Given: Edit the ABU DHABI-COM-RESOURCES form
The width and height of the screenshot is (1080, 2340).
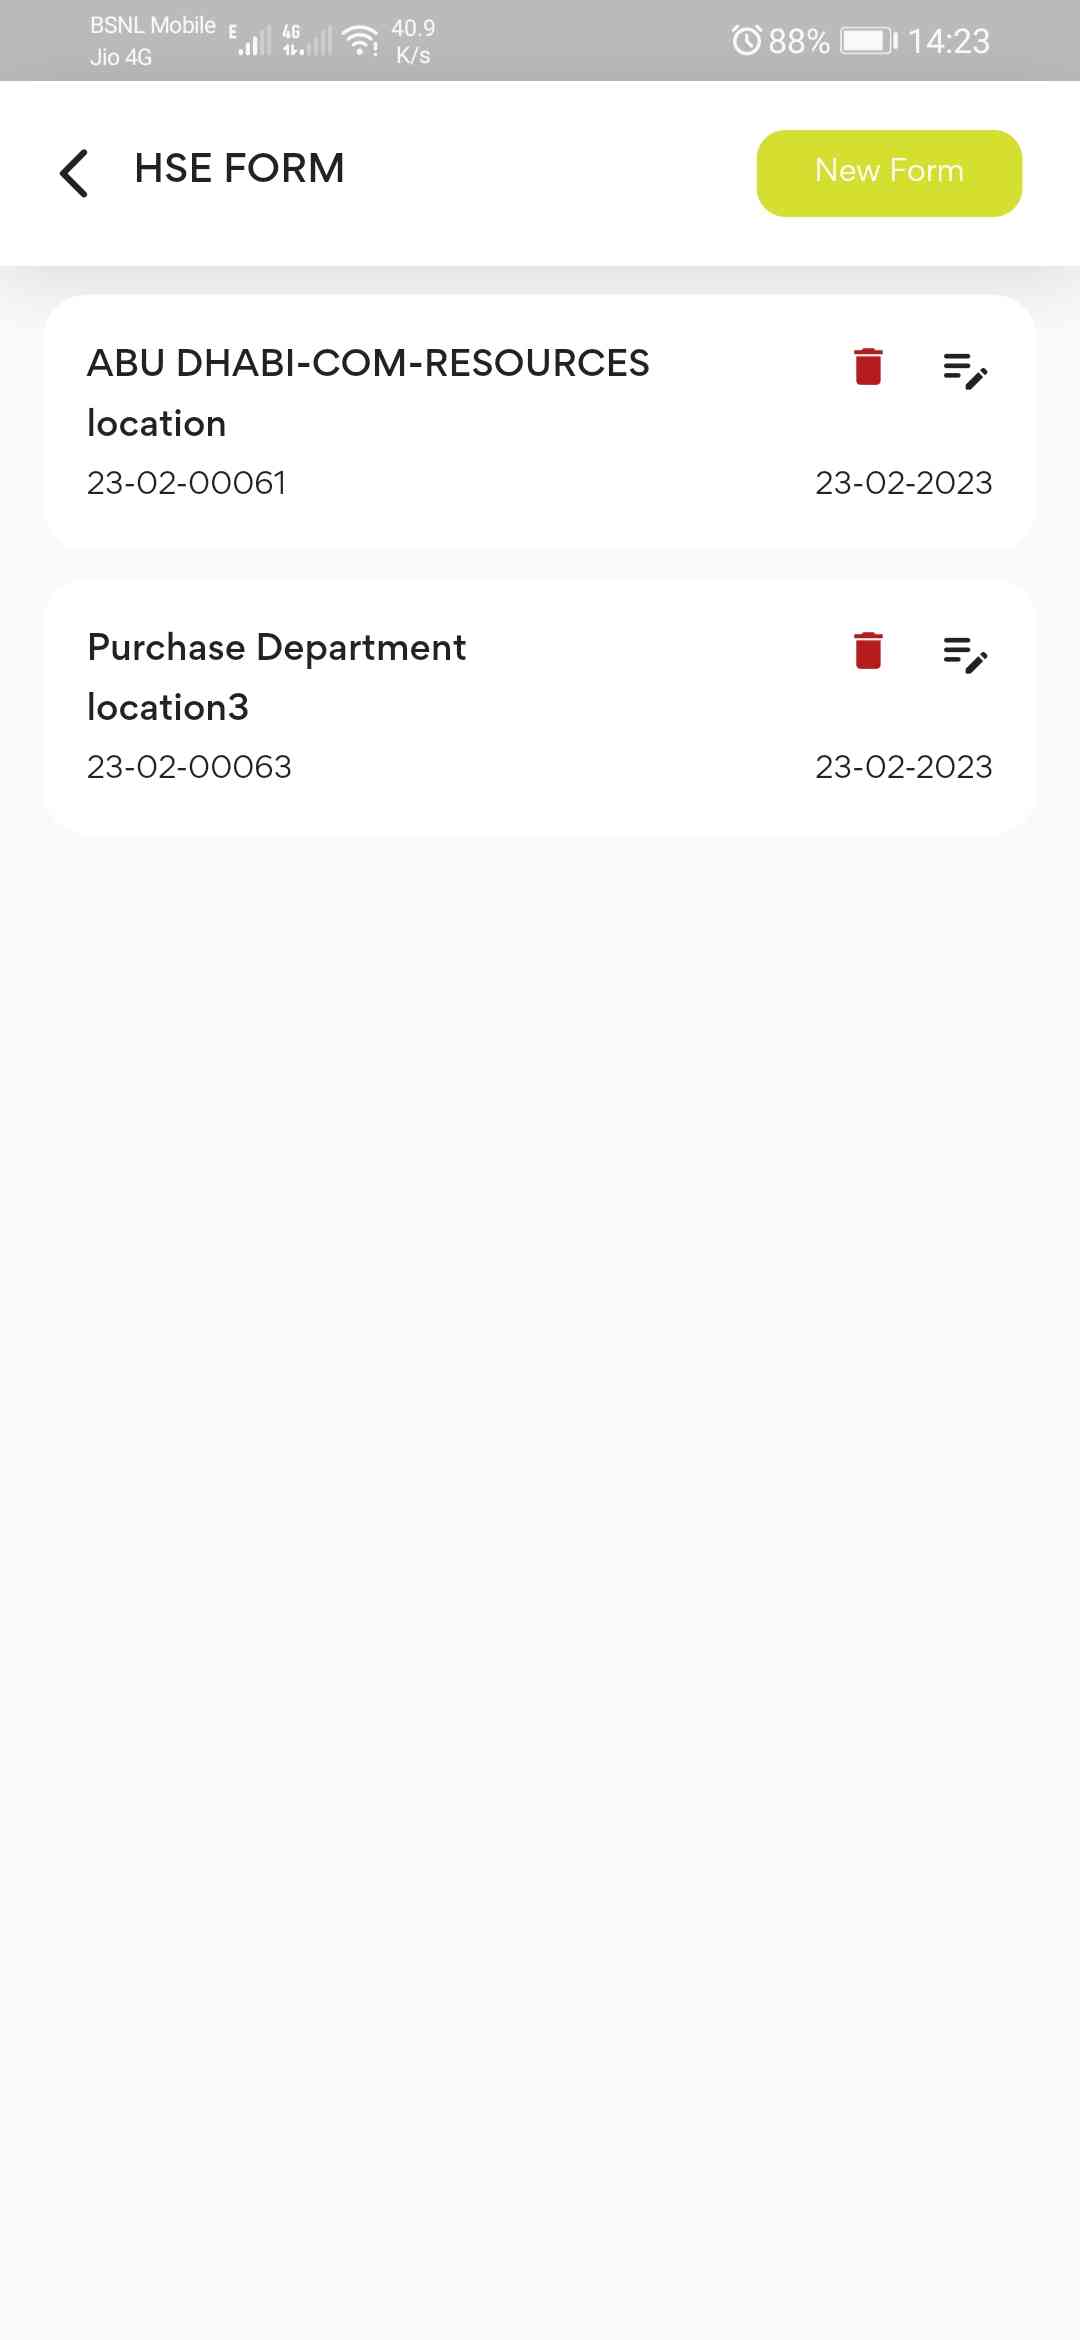Looking at the screenshot, I should pyautogui.click(x=965, y=370).
